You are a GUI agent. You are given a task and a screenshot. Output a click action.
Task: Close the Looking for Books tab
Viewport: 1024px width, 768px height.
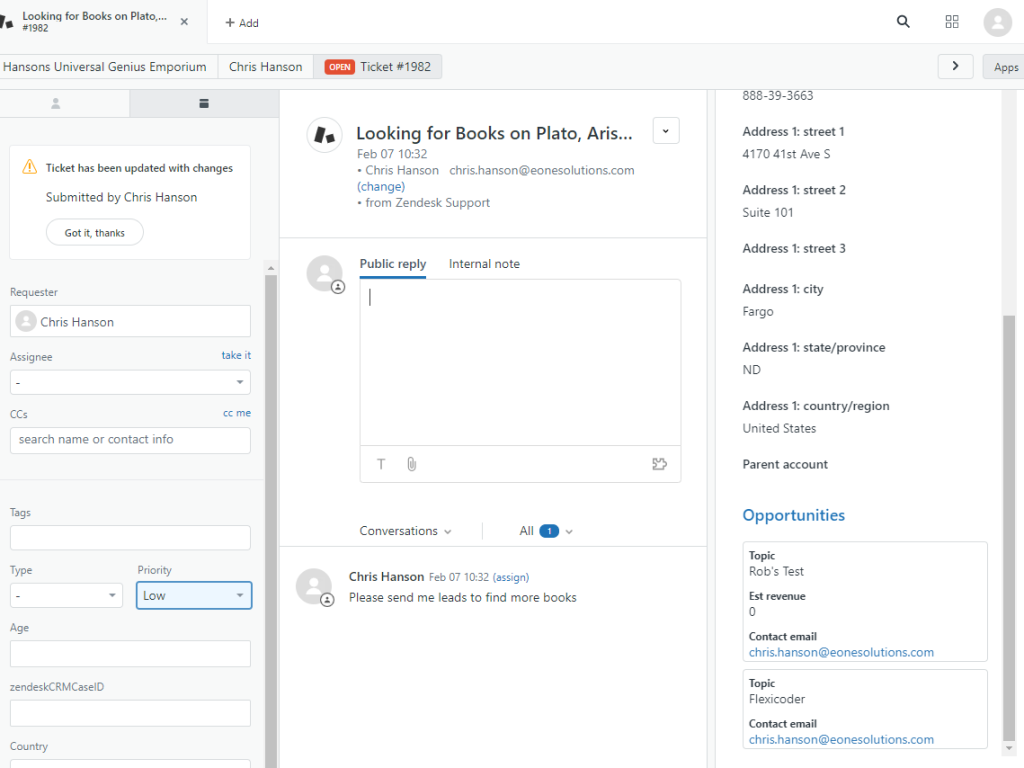click(184, 21)
